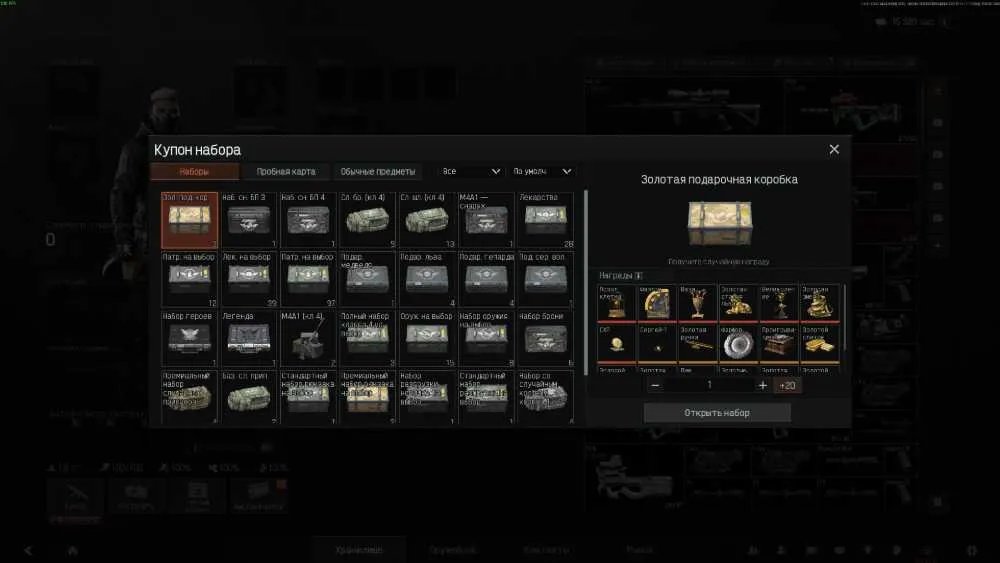The image size is (1000, 563).
Task: Switch to the Пробная карта tab
Action: point(286,172)
